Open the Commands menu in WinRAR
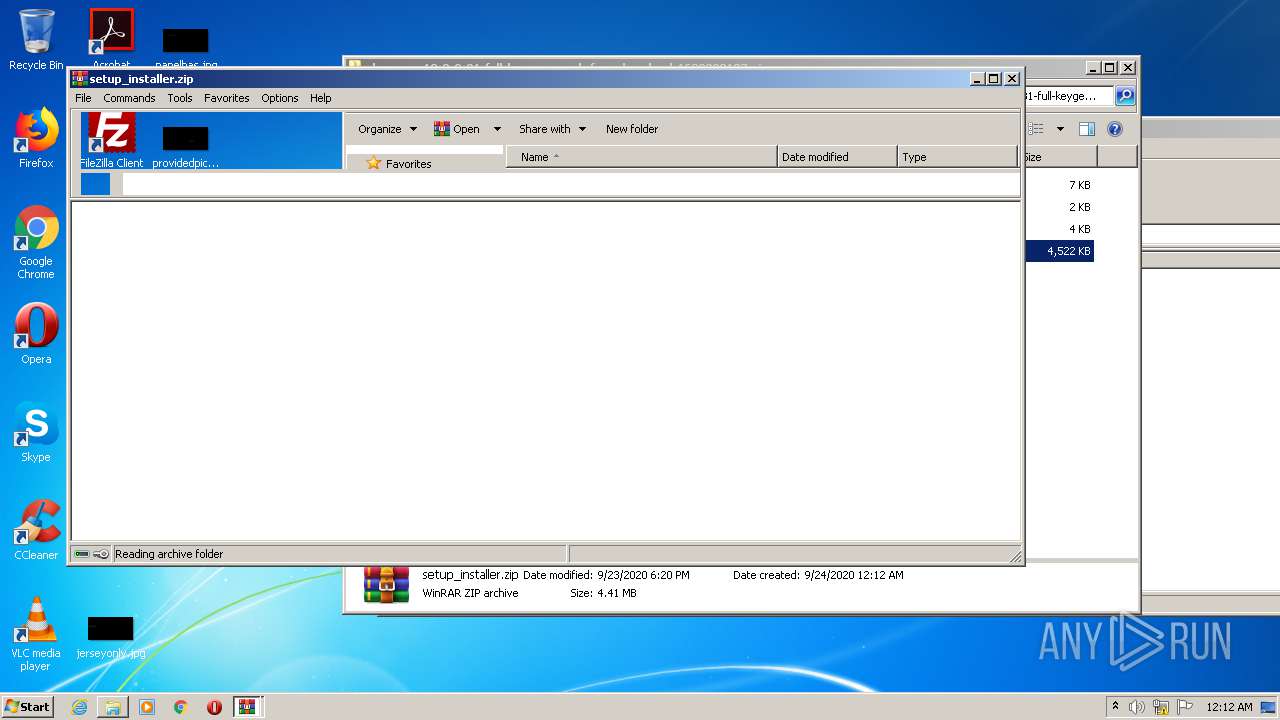1280x720 pixels. coord(129,98)
